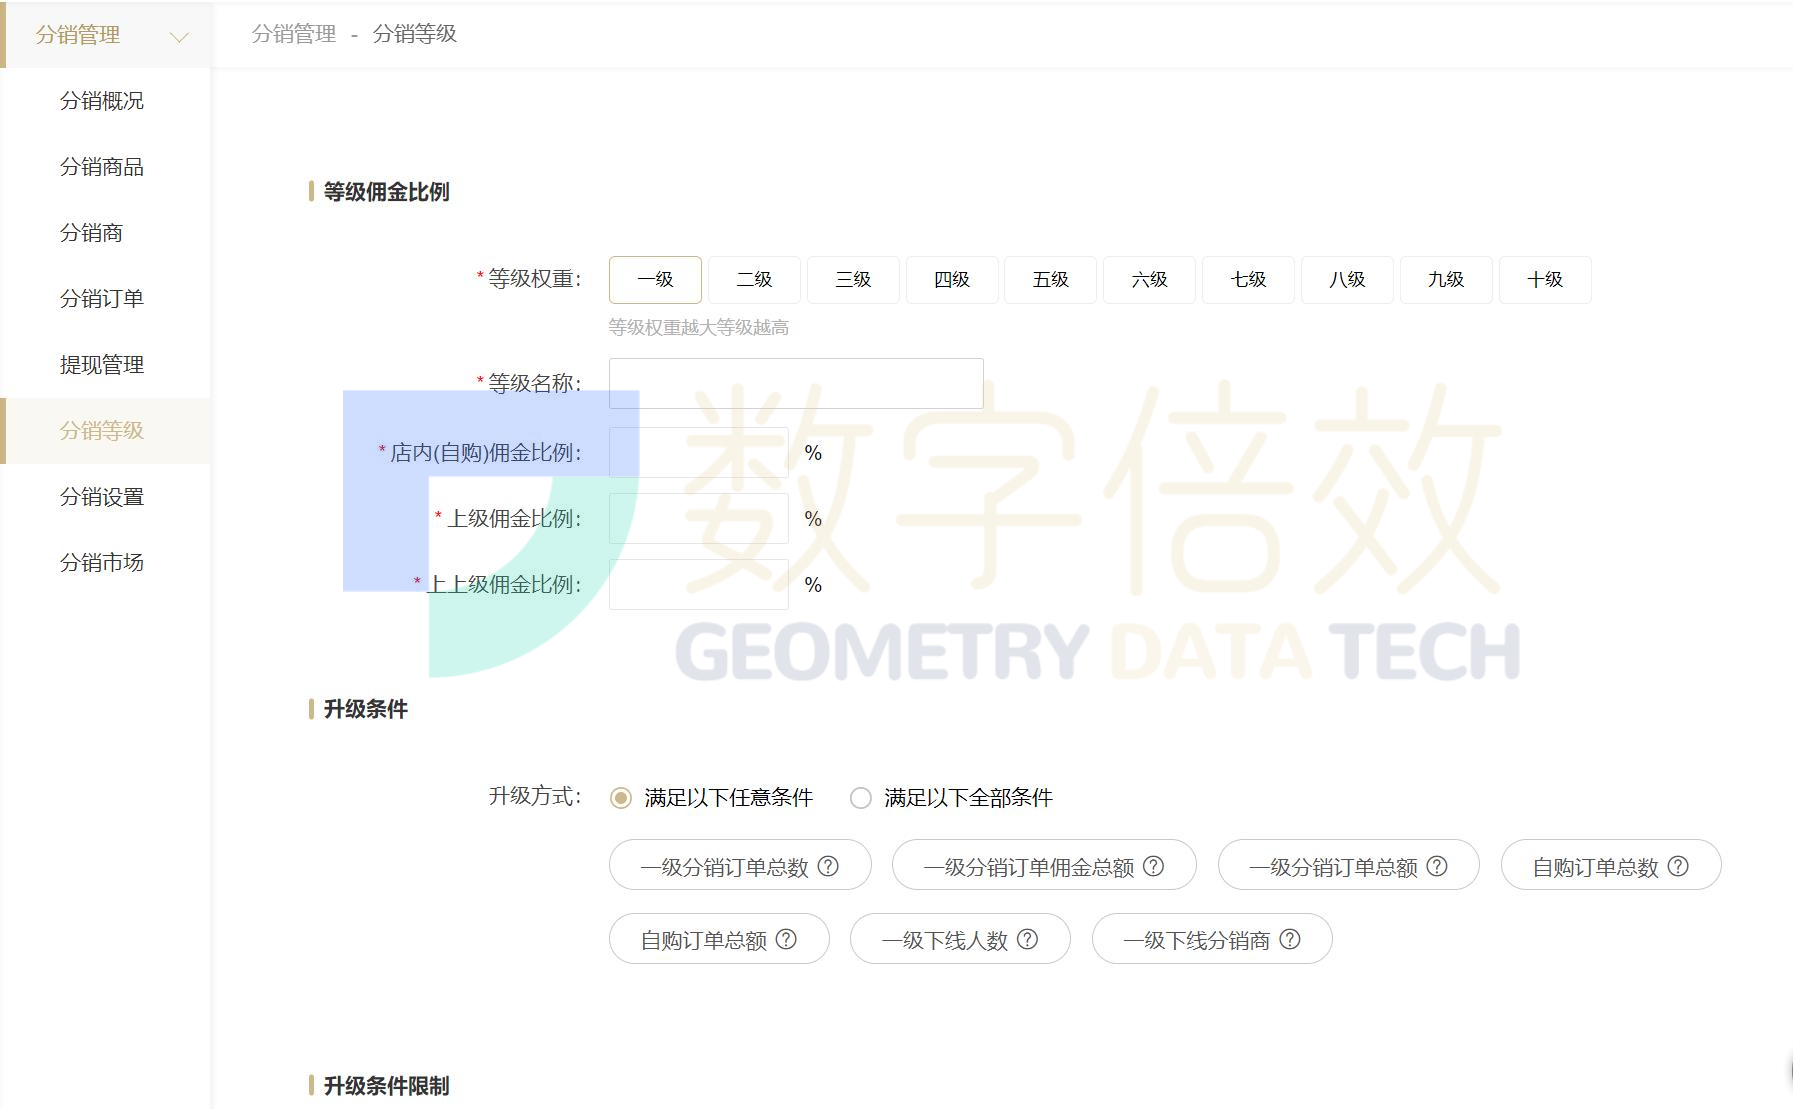This screenshot has width=1793, height=1109.
Task: Open help tooltip for 一级分销订单总数
Action: point(828,866)
